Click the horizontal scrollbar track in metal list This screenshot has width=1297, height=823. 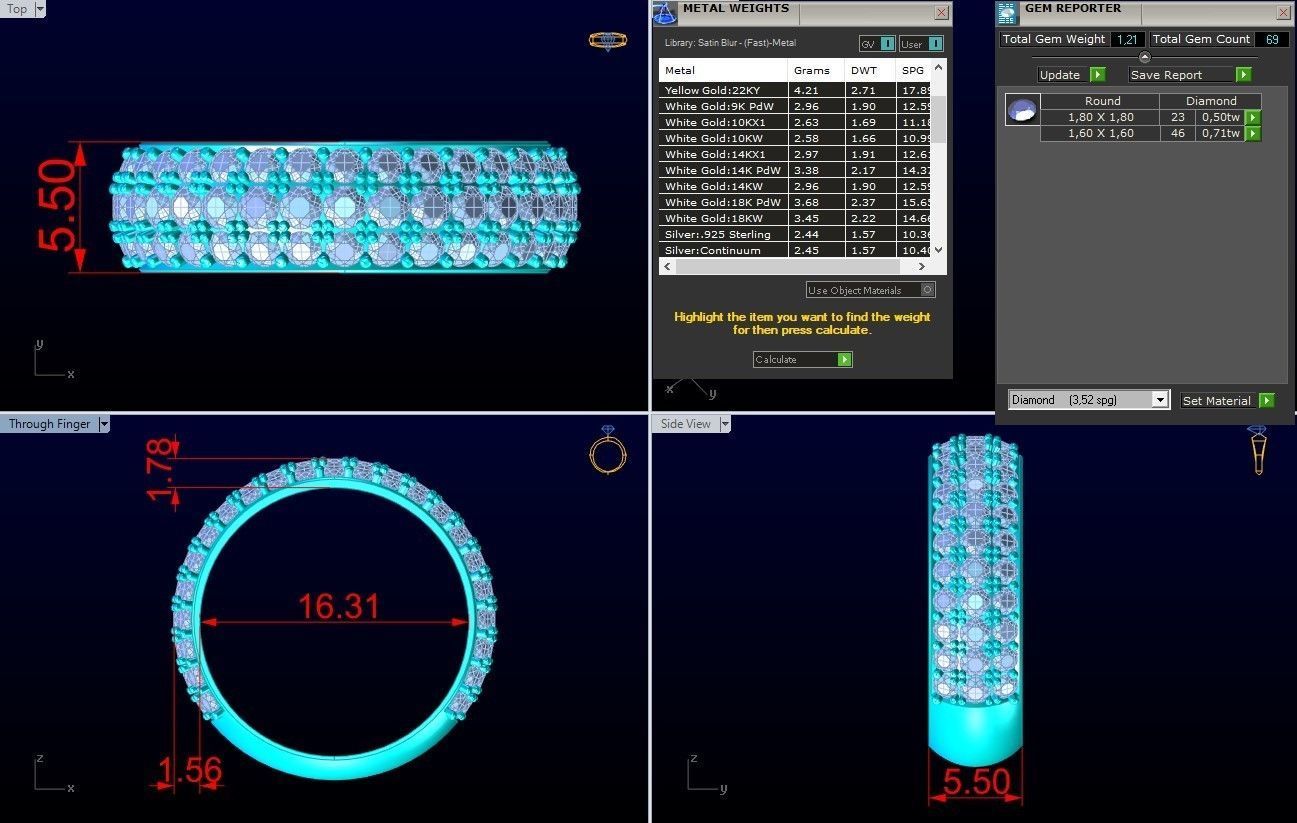(795, 266)
